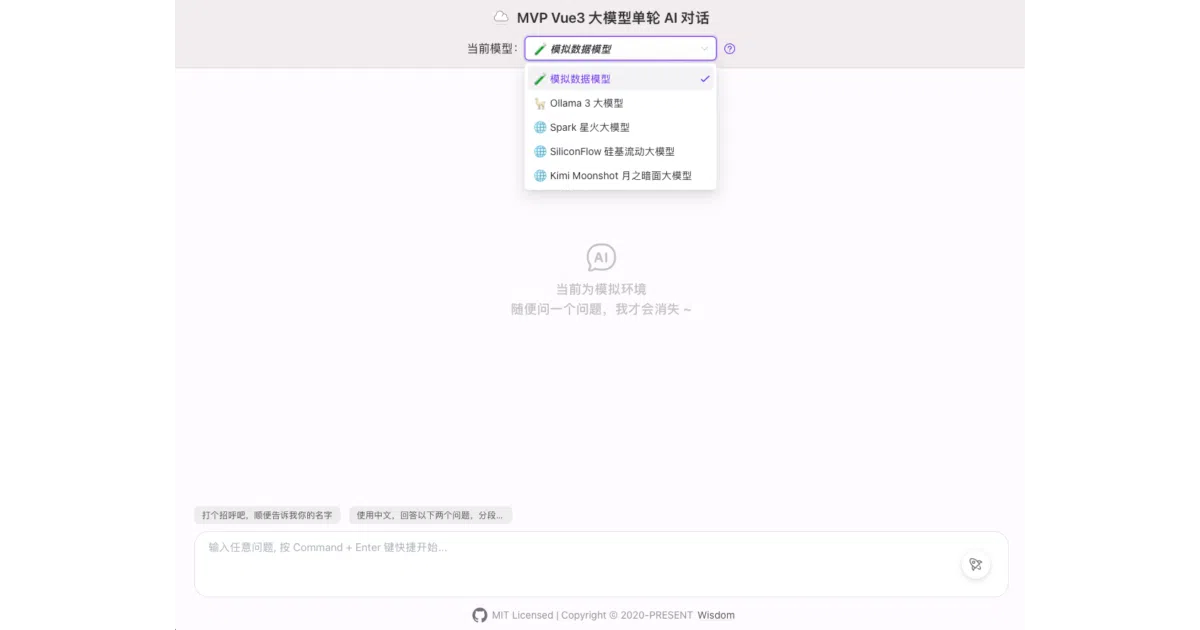
Task: Click the send rocket icon button
Action: coord(976,564)
